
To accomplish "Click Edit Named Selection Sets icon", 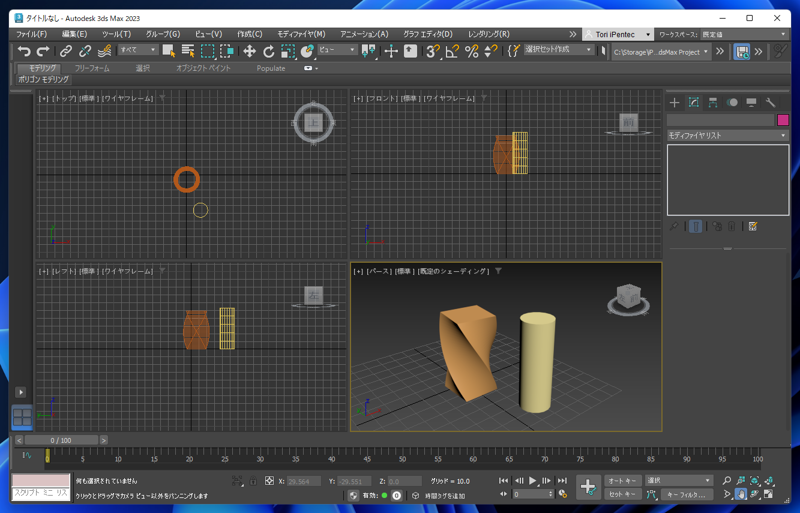I will point(513,51).
